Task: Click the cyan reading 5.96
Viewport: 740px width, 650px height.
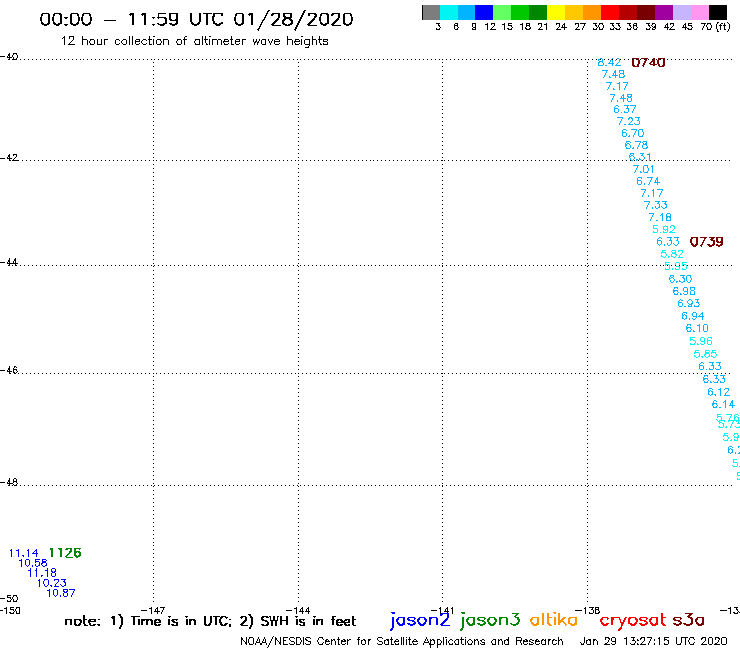Action: [701, 341]
